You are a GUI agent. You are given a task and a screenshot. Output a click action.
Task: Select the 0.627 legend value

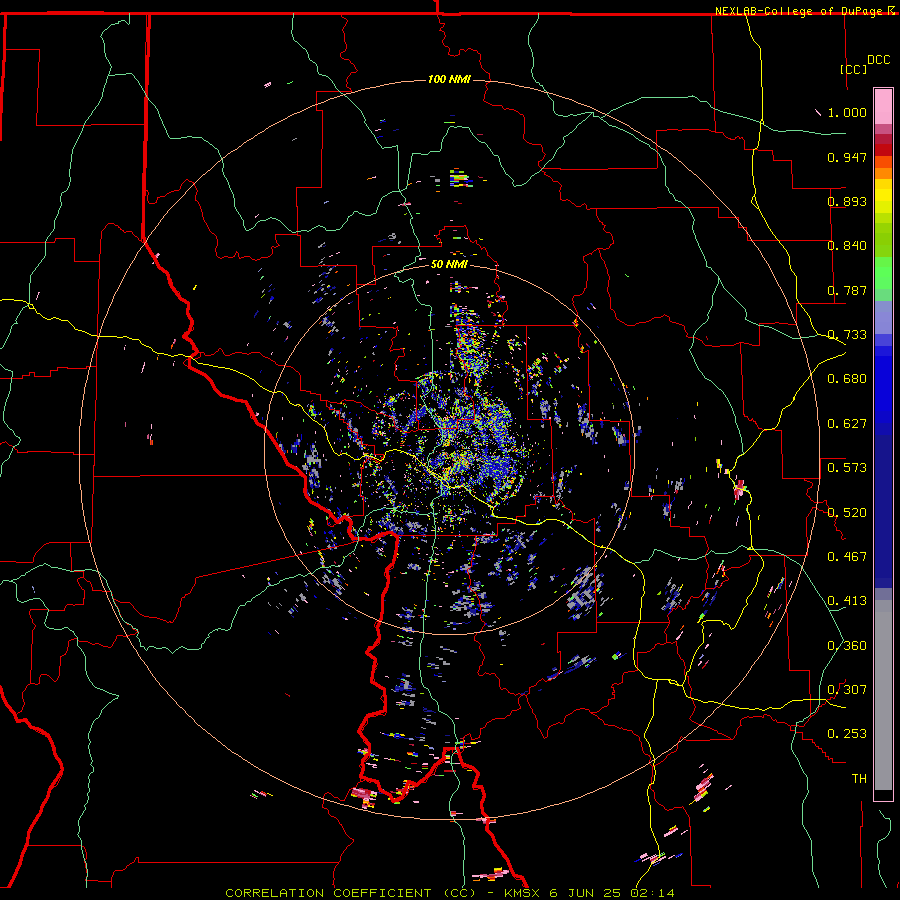(847, 424)
